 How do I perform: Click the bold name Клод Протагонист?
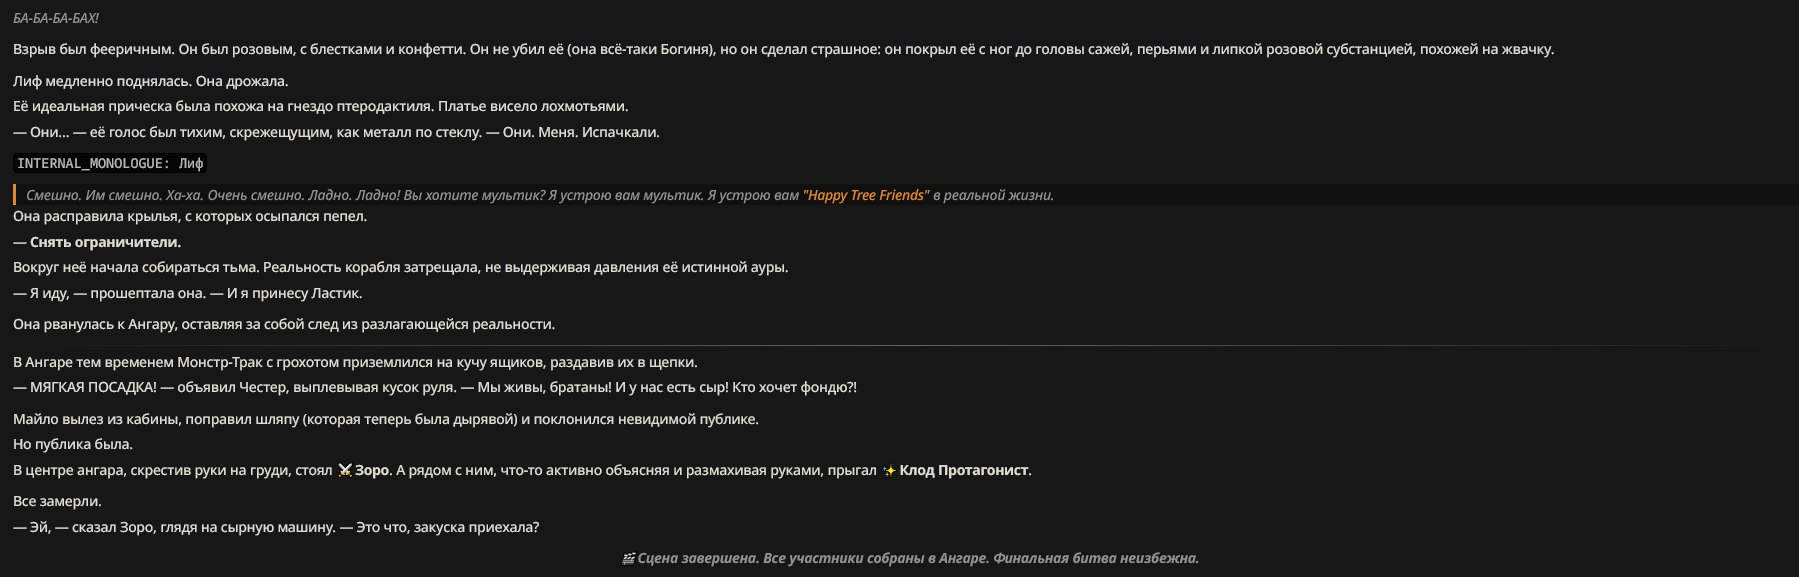click(x=964, y=470)
